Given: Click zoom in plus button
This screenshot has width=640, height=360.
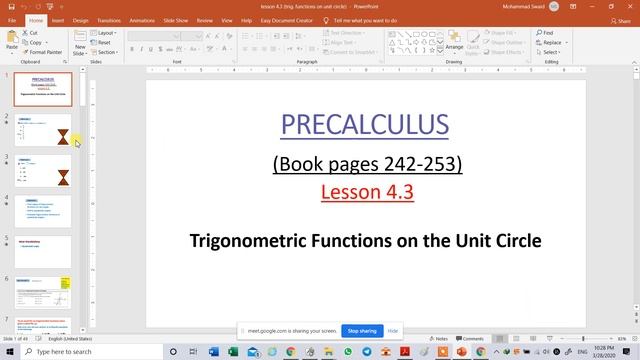Looking at the screenshot, I should (611, 339).
